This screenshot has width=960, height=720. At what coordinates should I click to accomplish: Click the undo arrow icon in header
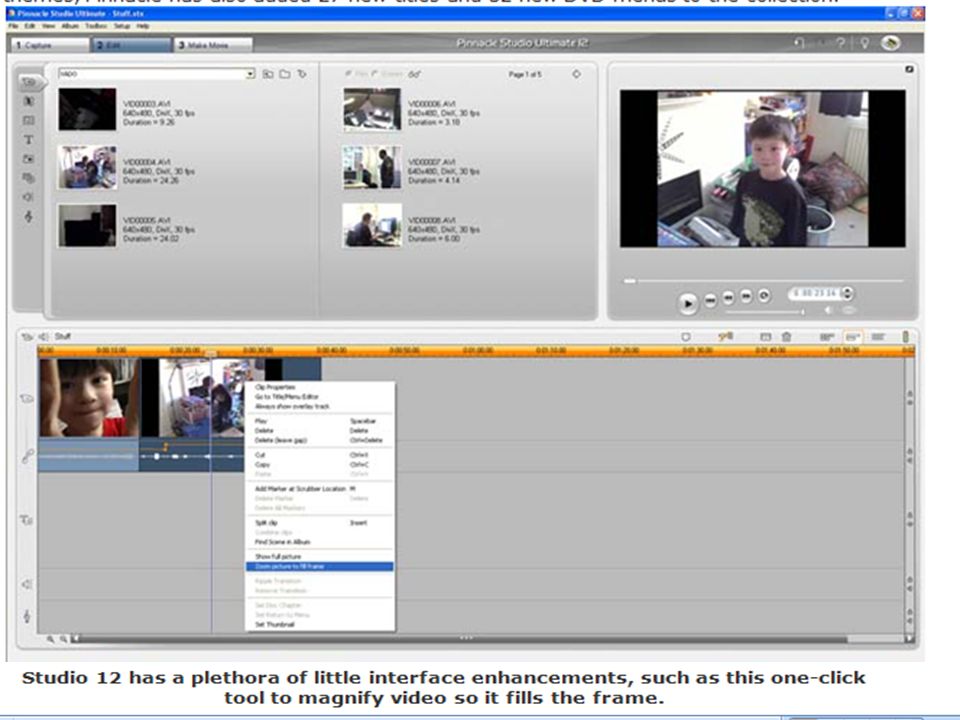799,43
